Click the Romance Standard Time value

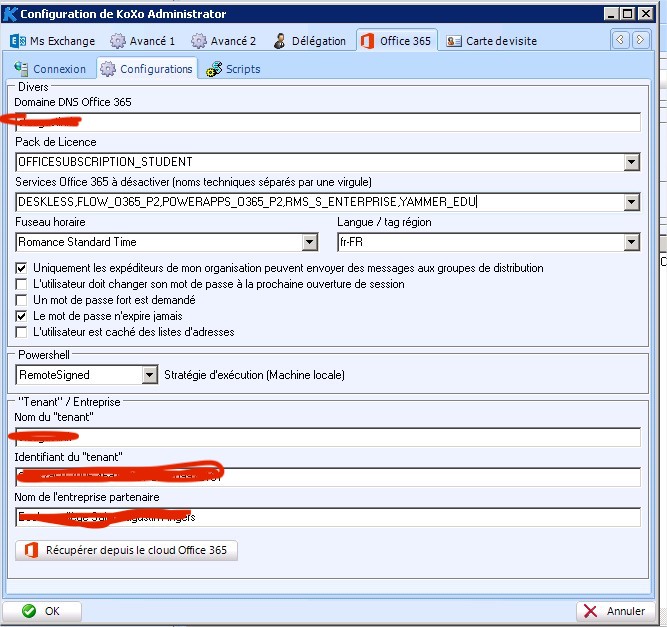point(77,242)
